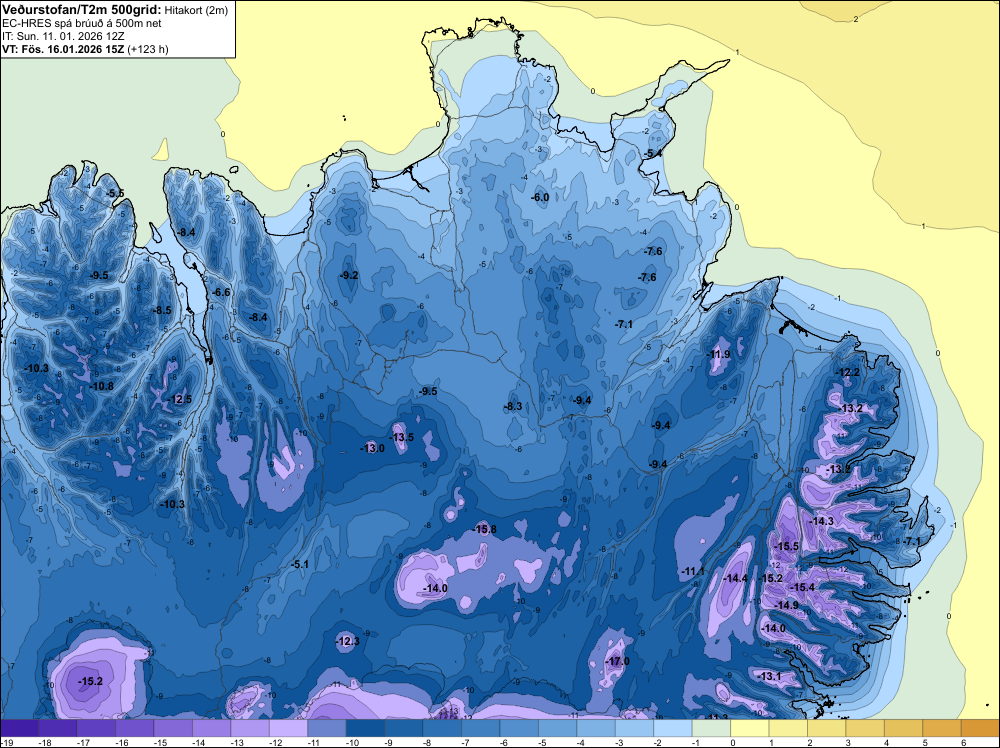Click the -11.1 temperature value on the map
Viewport: 1000px width, 748px height.
(x=693, y=571)
